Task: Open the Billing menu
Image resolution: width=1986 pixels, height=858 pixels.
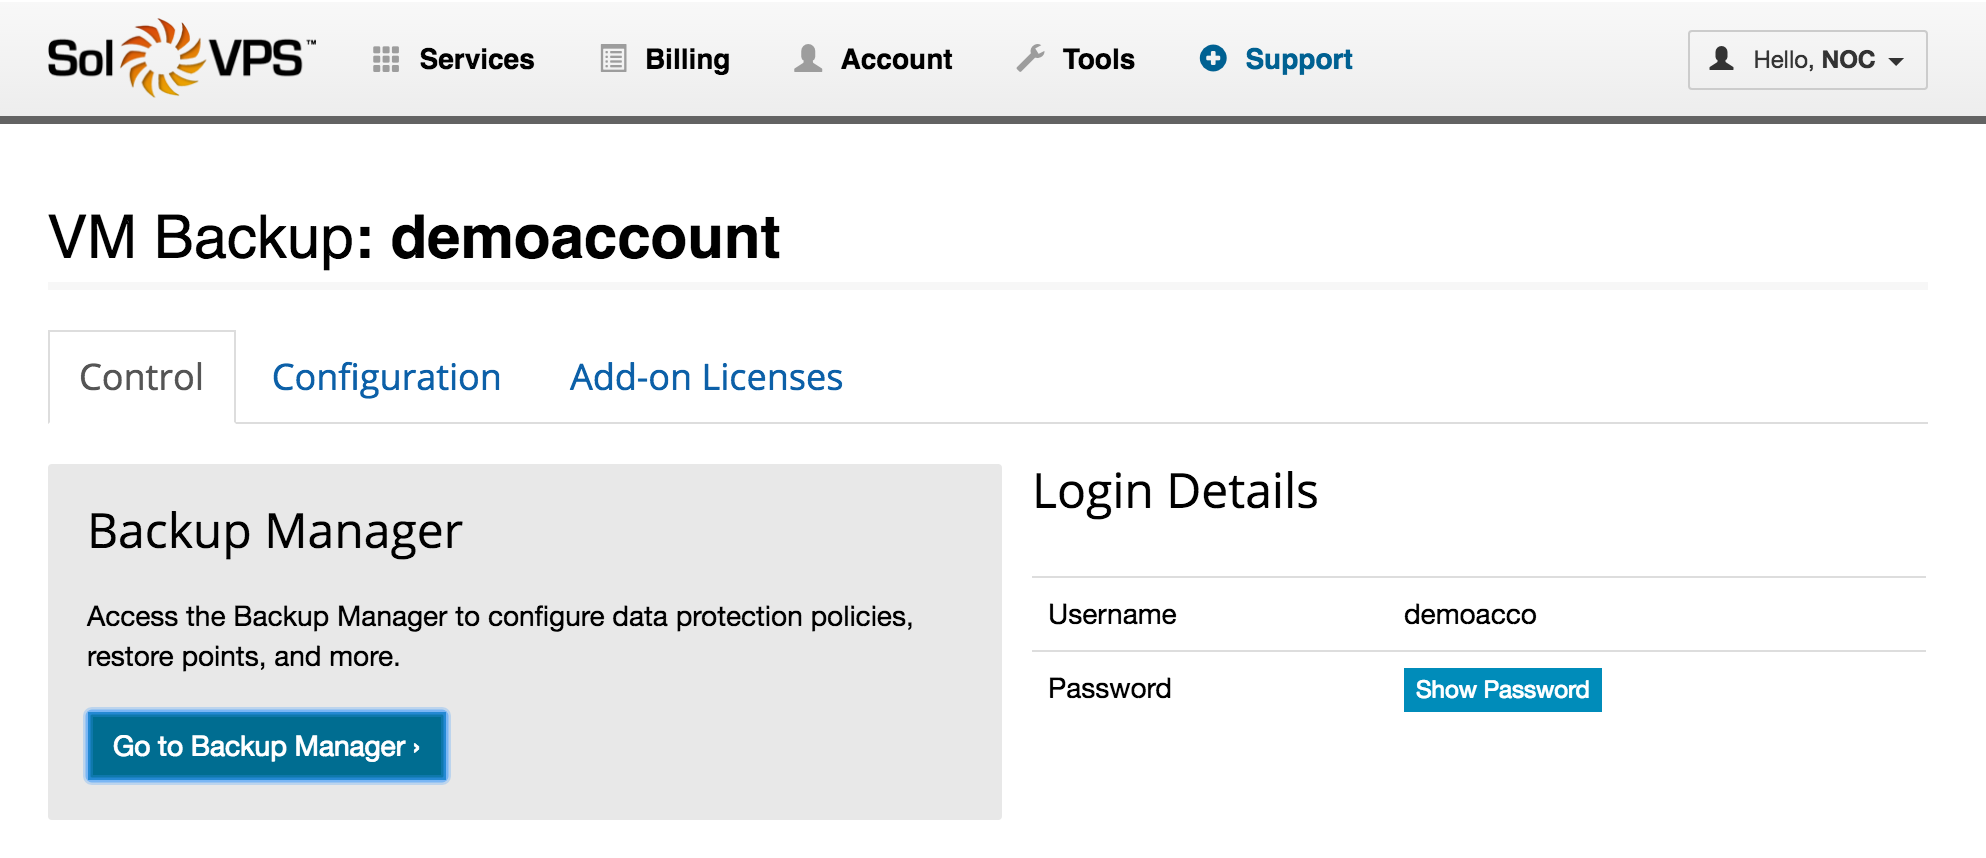Action: pos(687,60)
